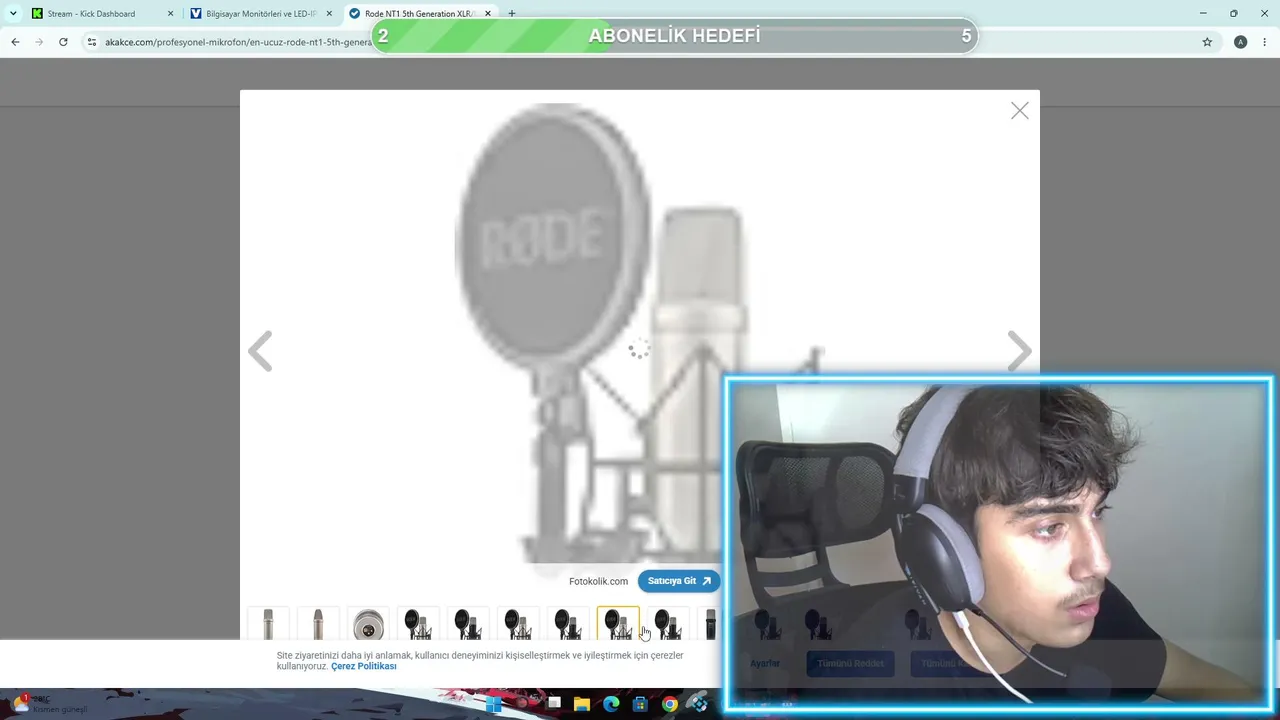Select the Rode NT1 5th Generation tab
Viewport: 1280px width, 720px height.
point(420,14)
